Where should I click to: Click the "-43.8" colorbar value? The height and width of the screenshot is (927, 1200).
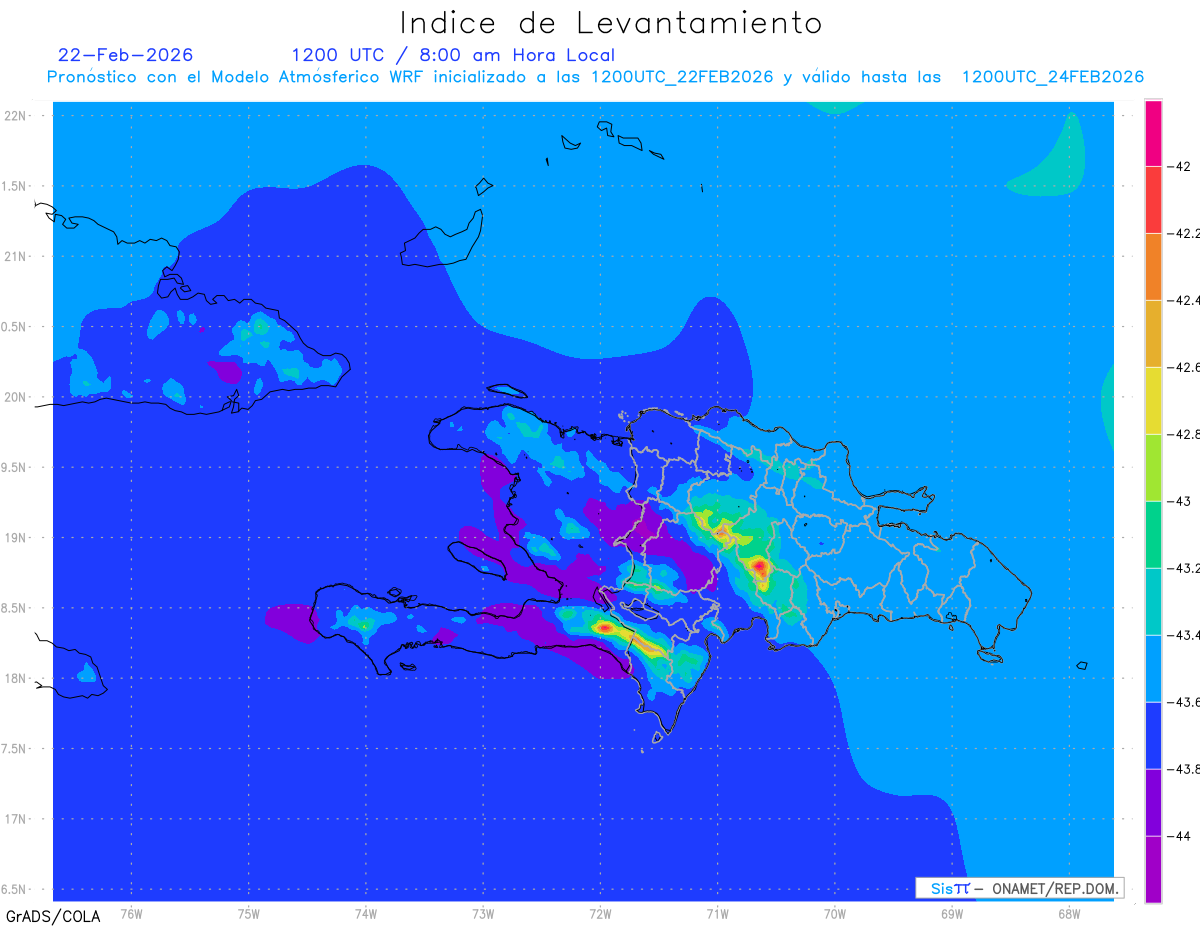coord(1186,769)
